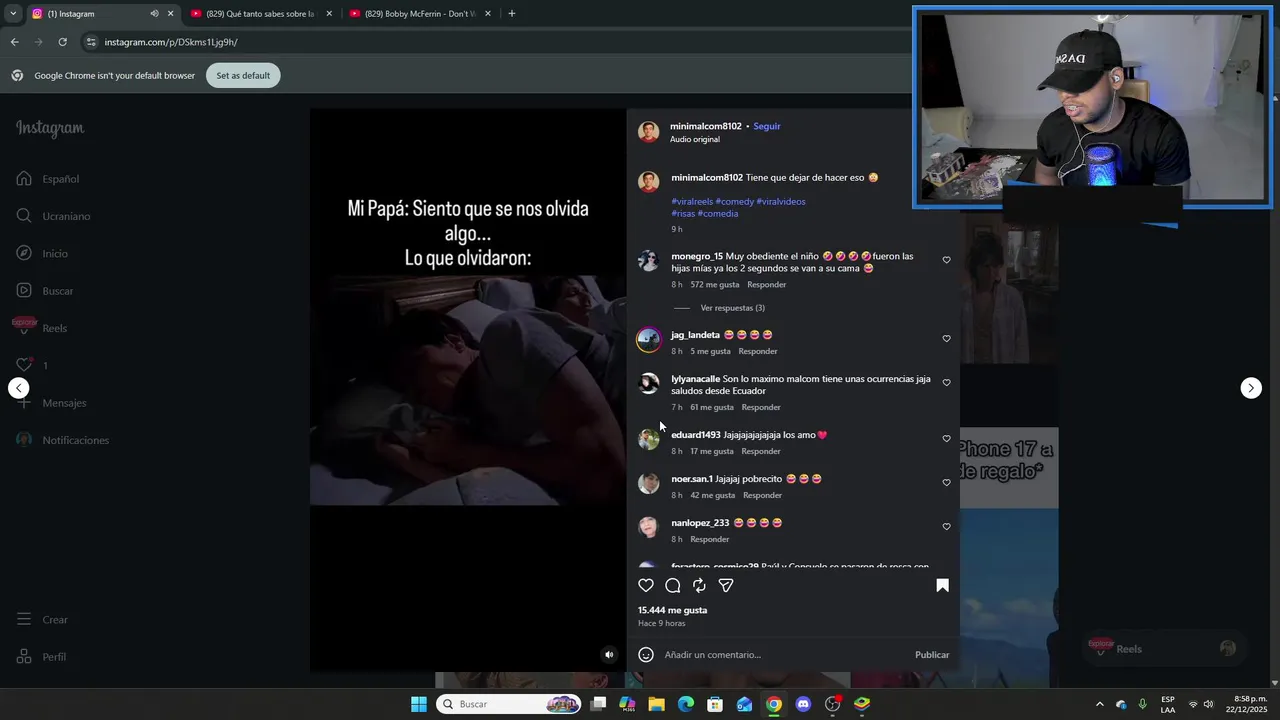Open a new browser tab
This screenshot has width=1280, height=720.
pos(512,14)
